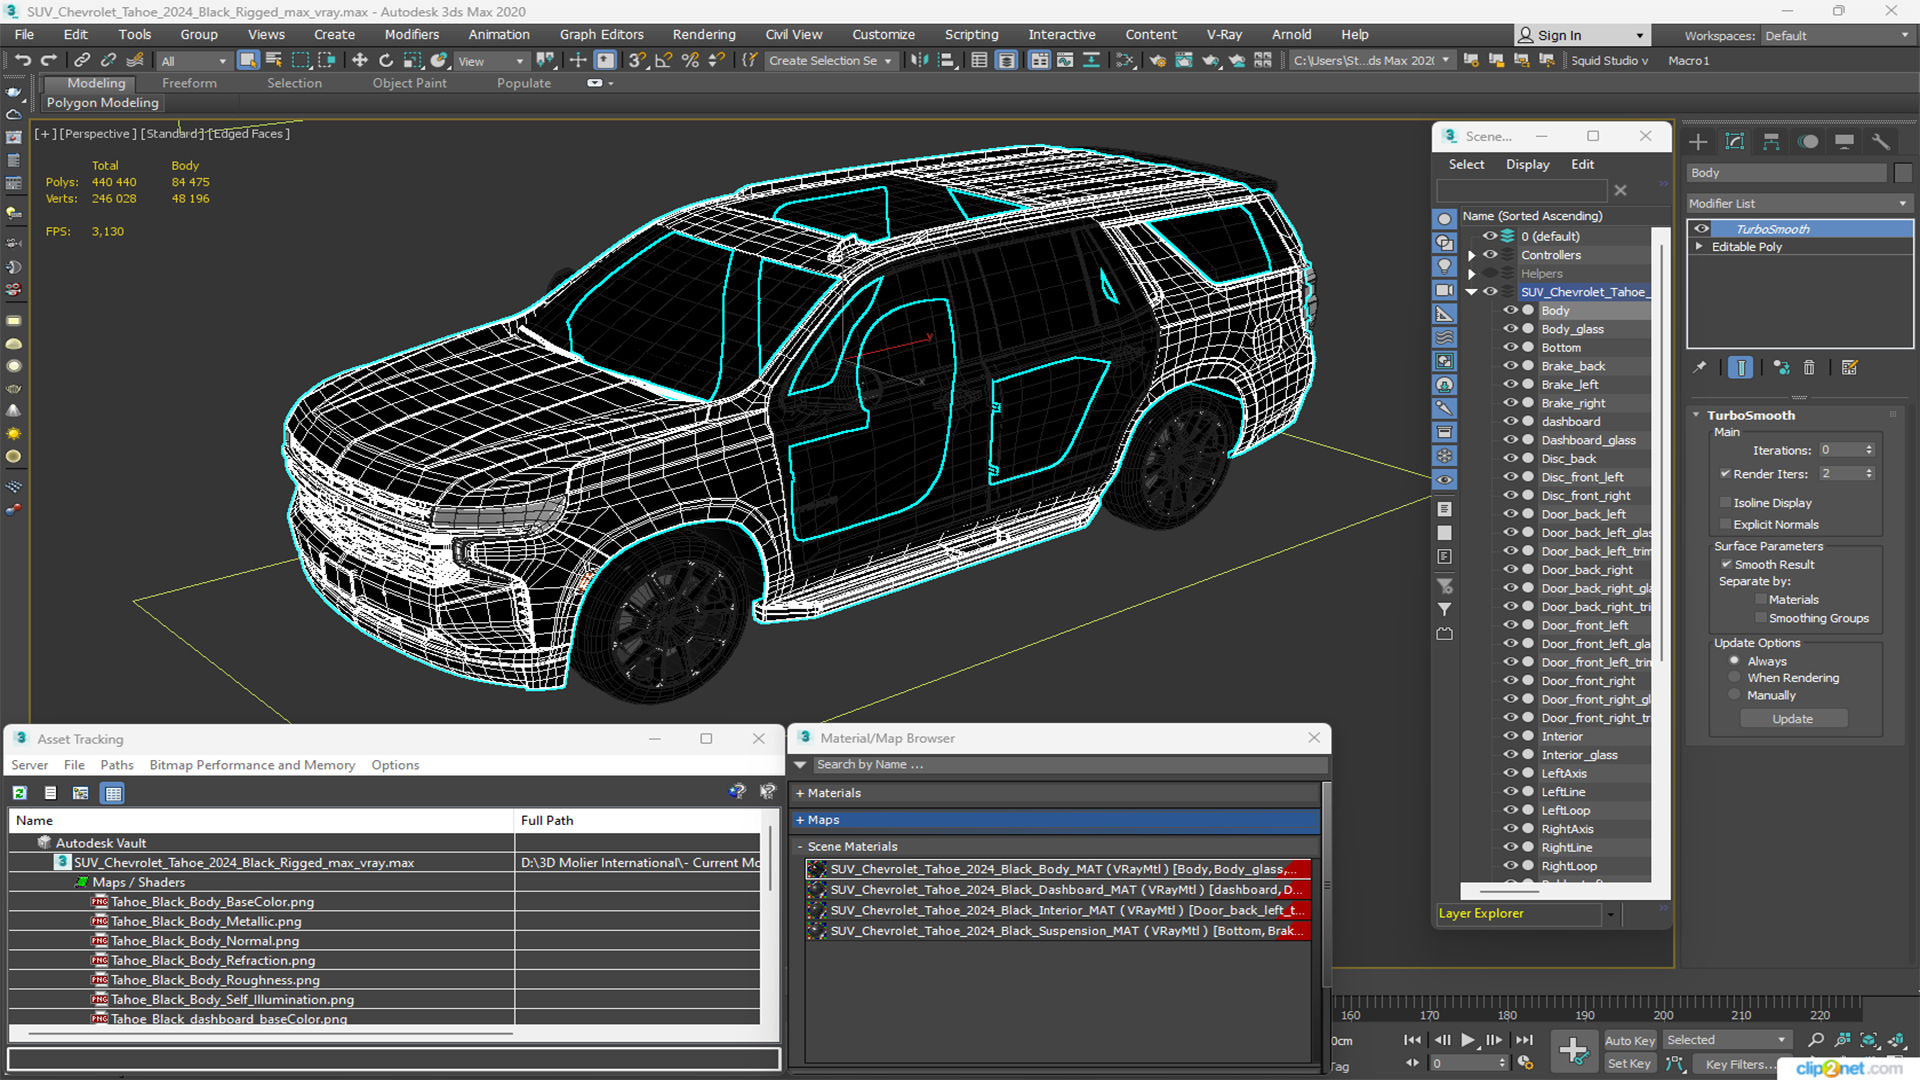This screenshot has height=1080, width=1920.
Task: Toggle visibility eye of Bottom object
Action: pos(1511,347)
